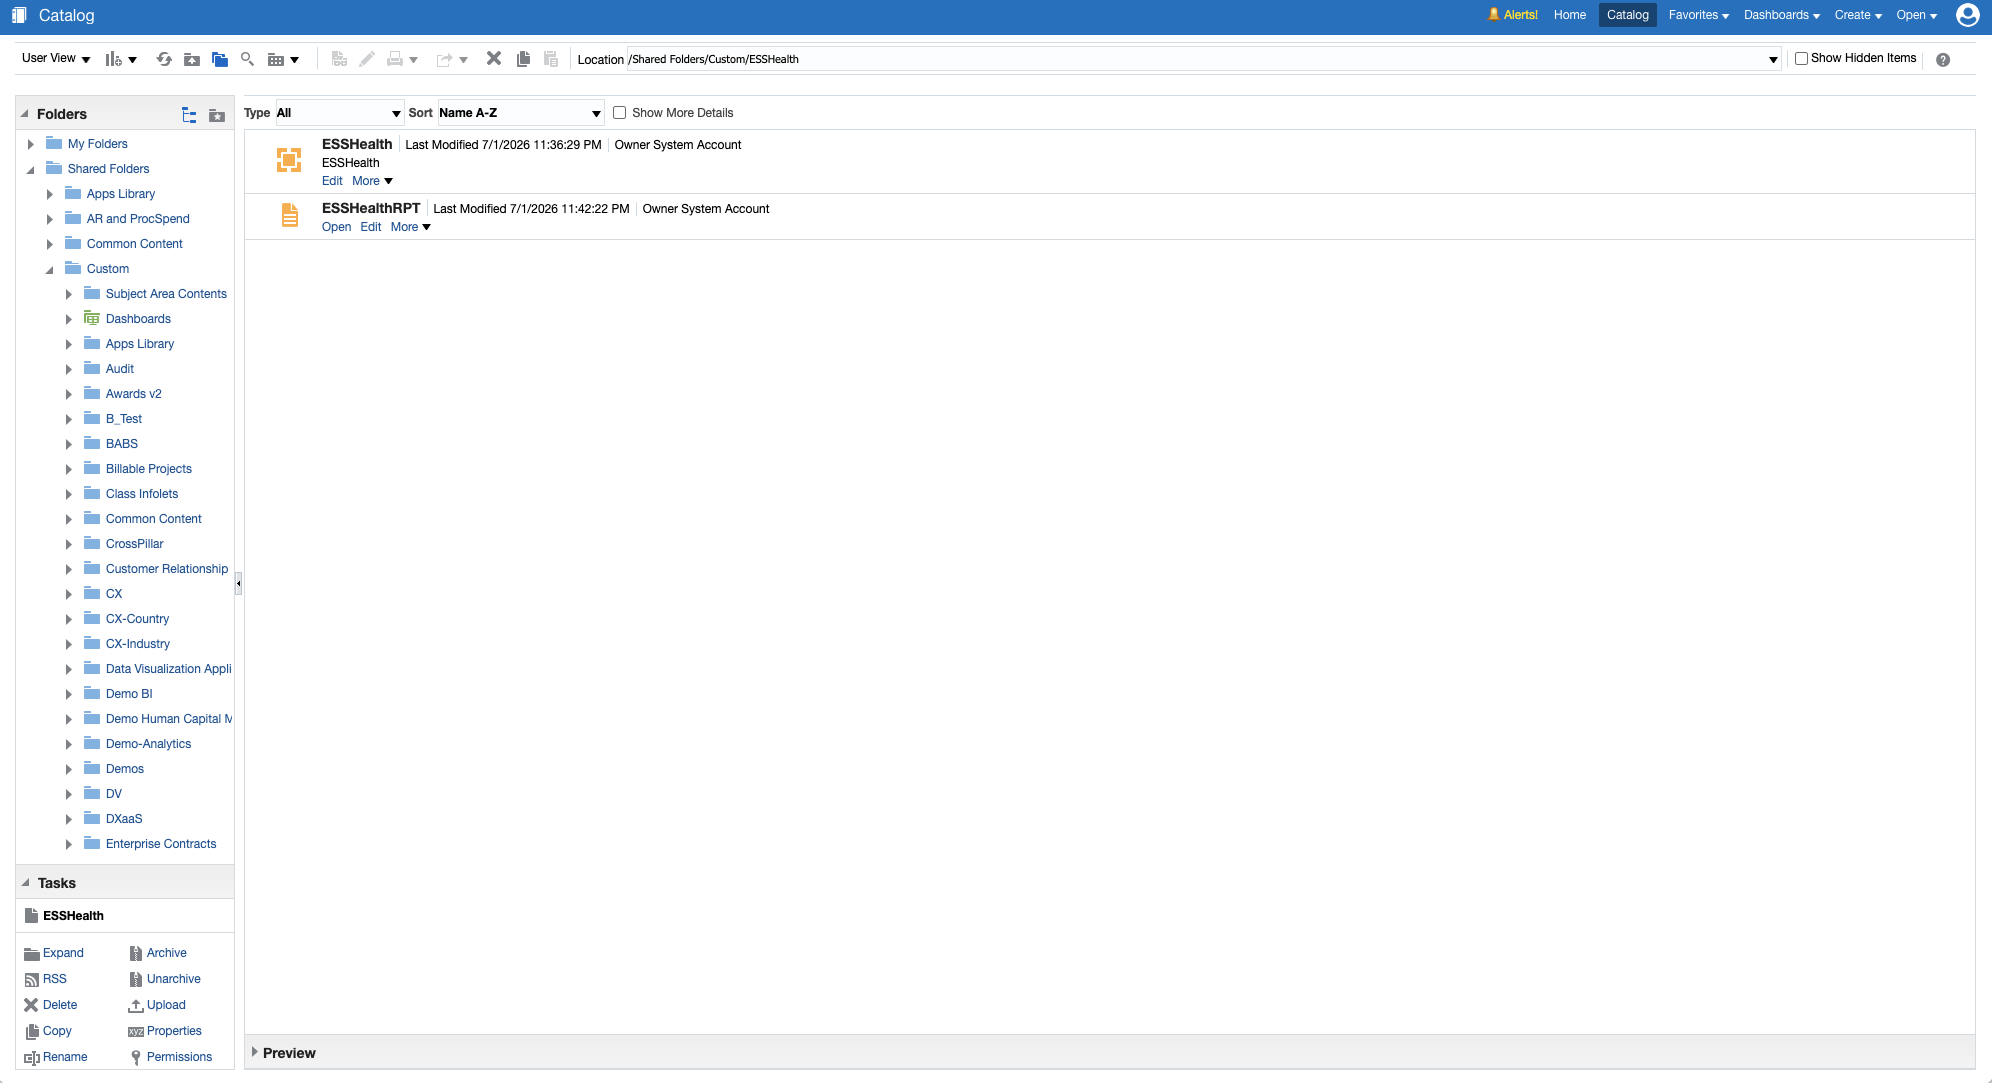Click the New (create object) toolbar icon
This screenshot has height=1083, width=1992.
120,59
